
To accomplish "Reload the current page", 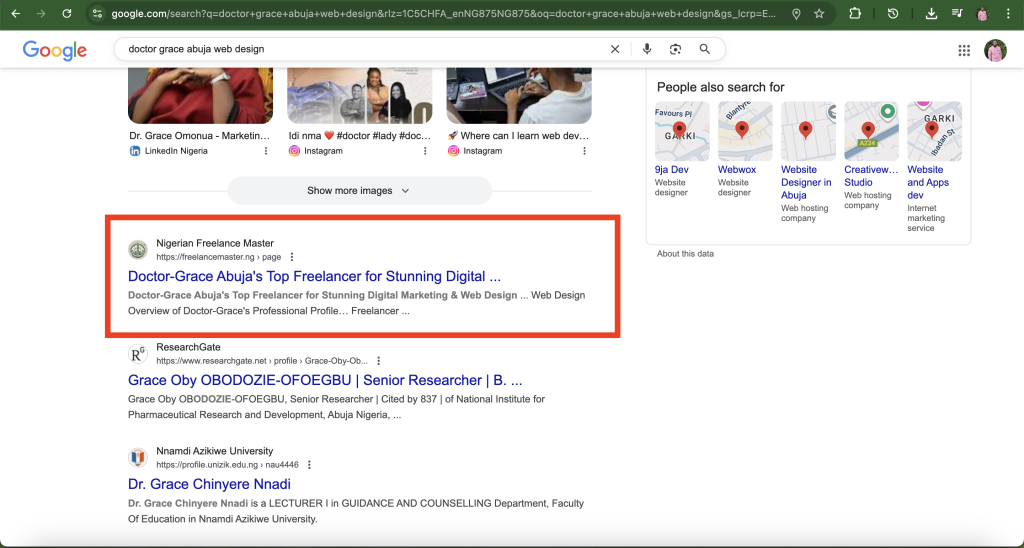I will [x=67, y=14].
